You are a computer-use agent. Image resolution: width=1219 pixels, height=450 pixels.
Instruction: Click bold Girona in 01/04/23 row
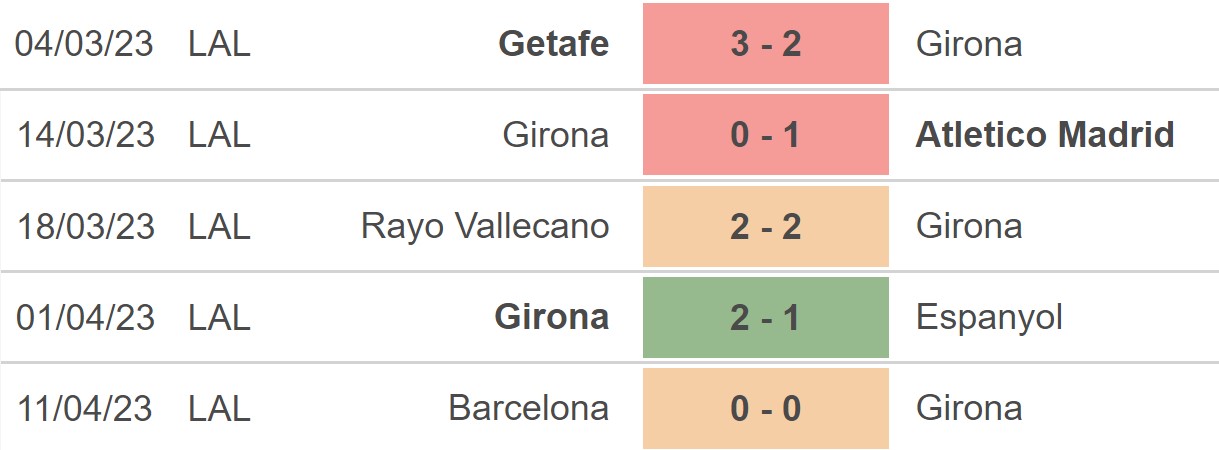552,317
